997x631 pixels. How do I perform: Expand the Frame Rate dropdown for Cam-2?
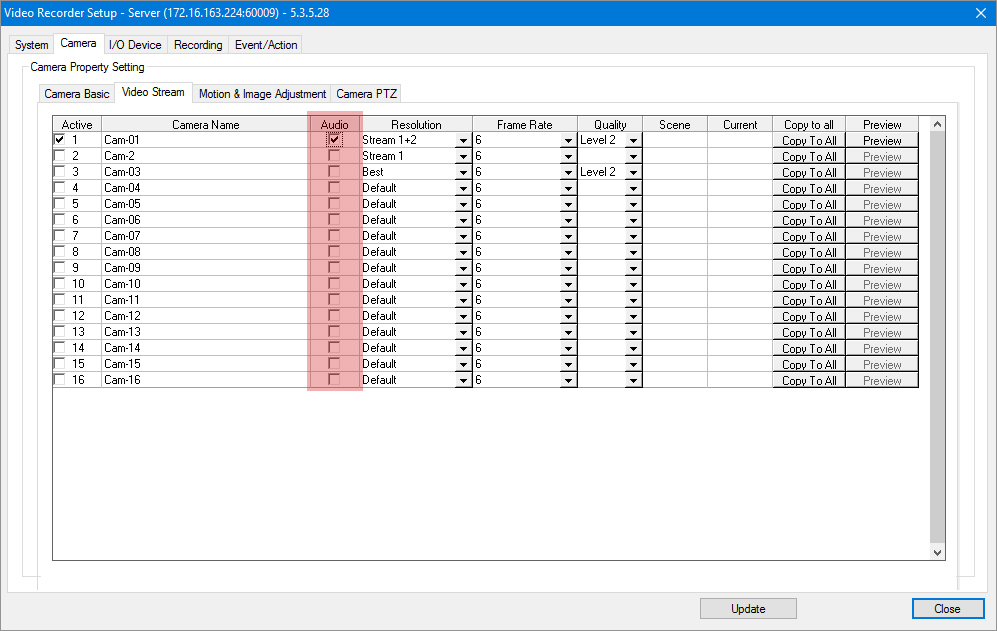(x=568, y=157)
